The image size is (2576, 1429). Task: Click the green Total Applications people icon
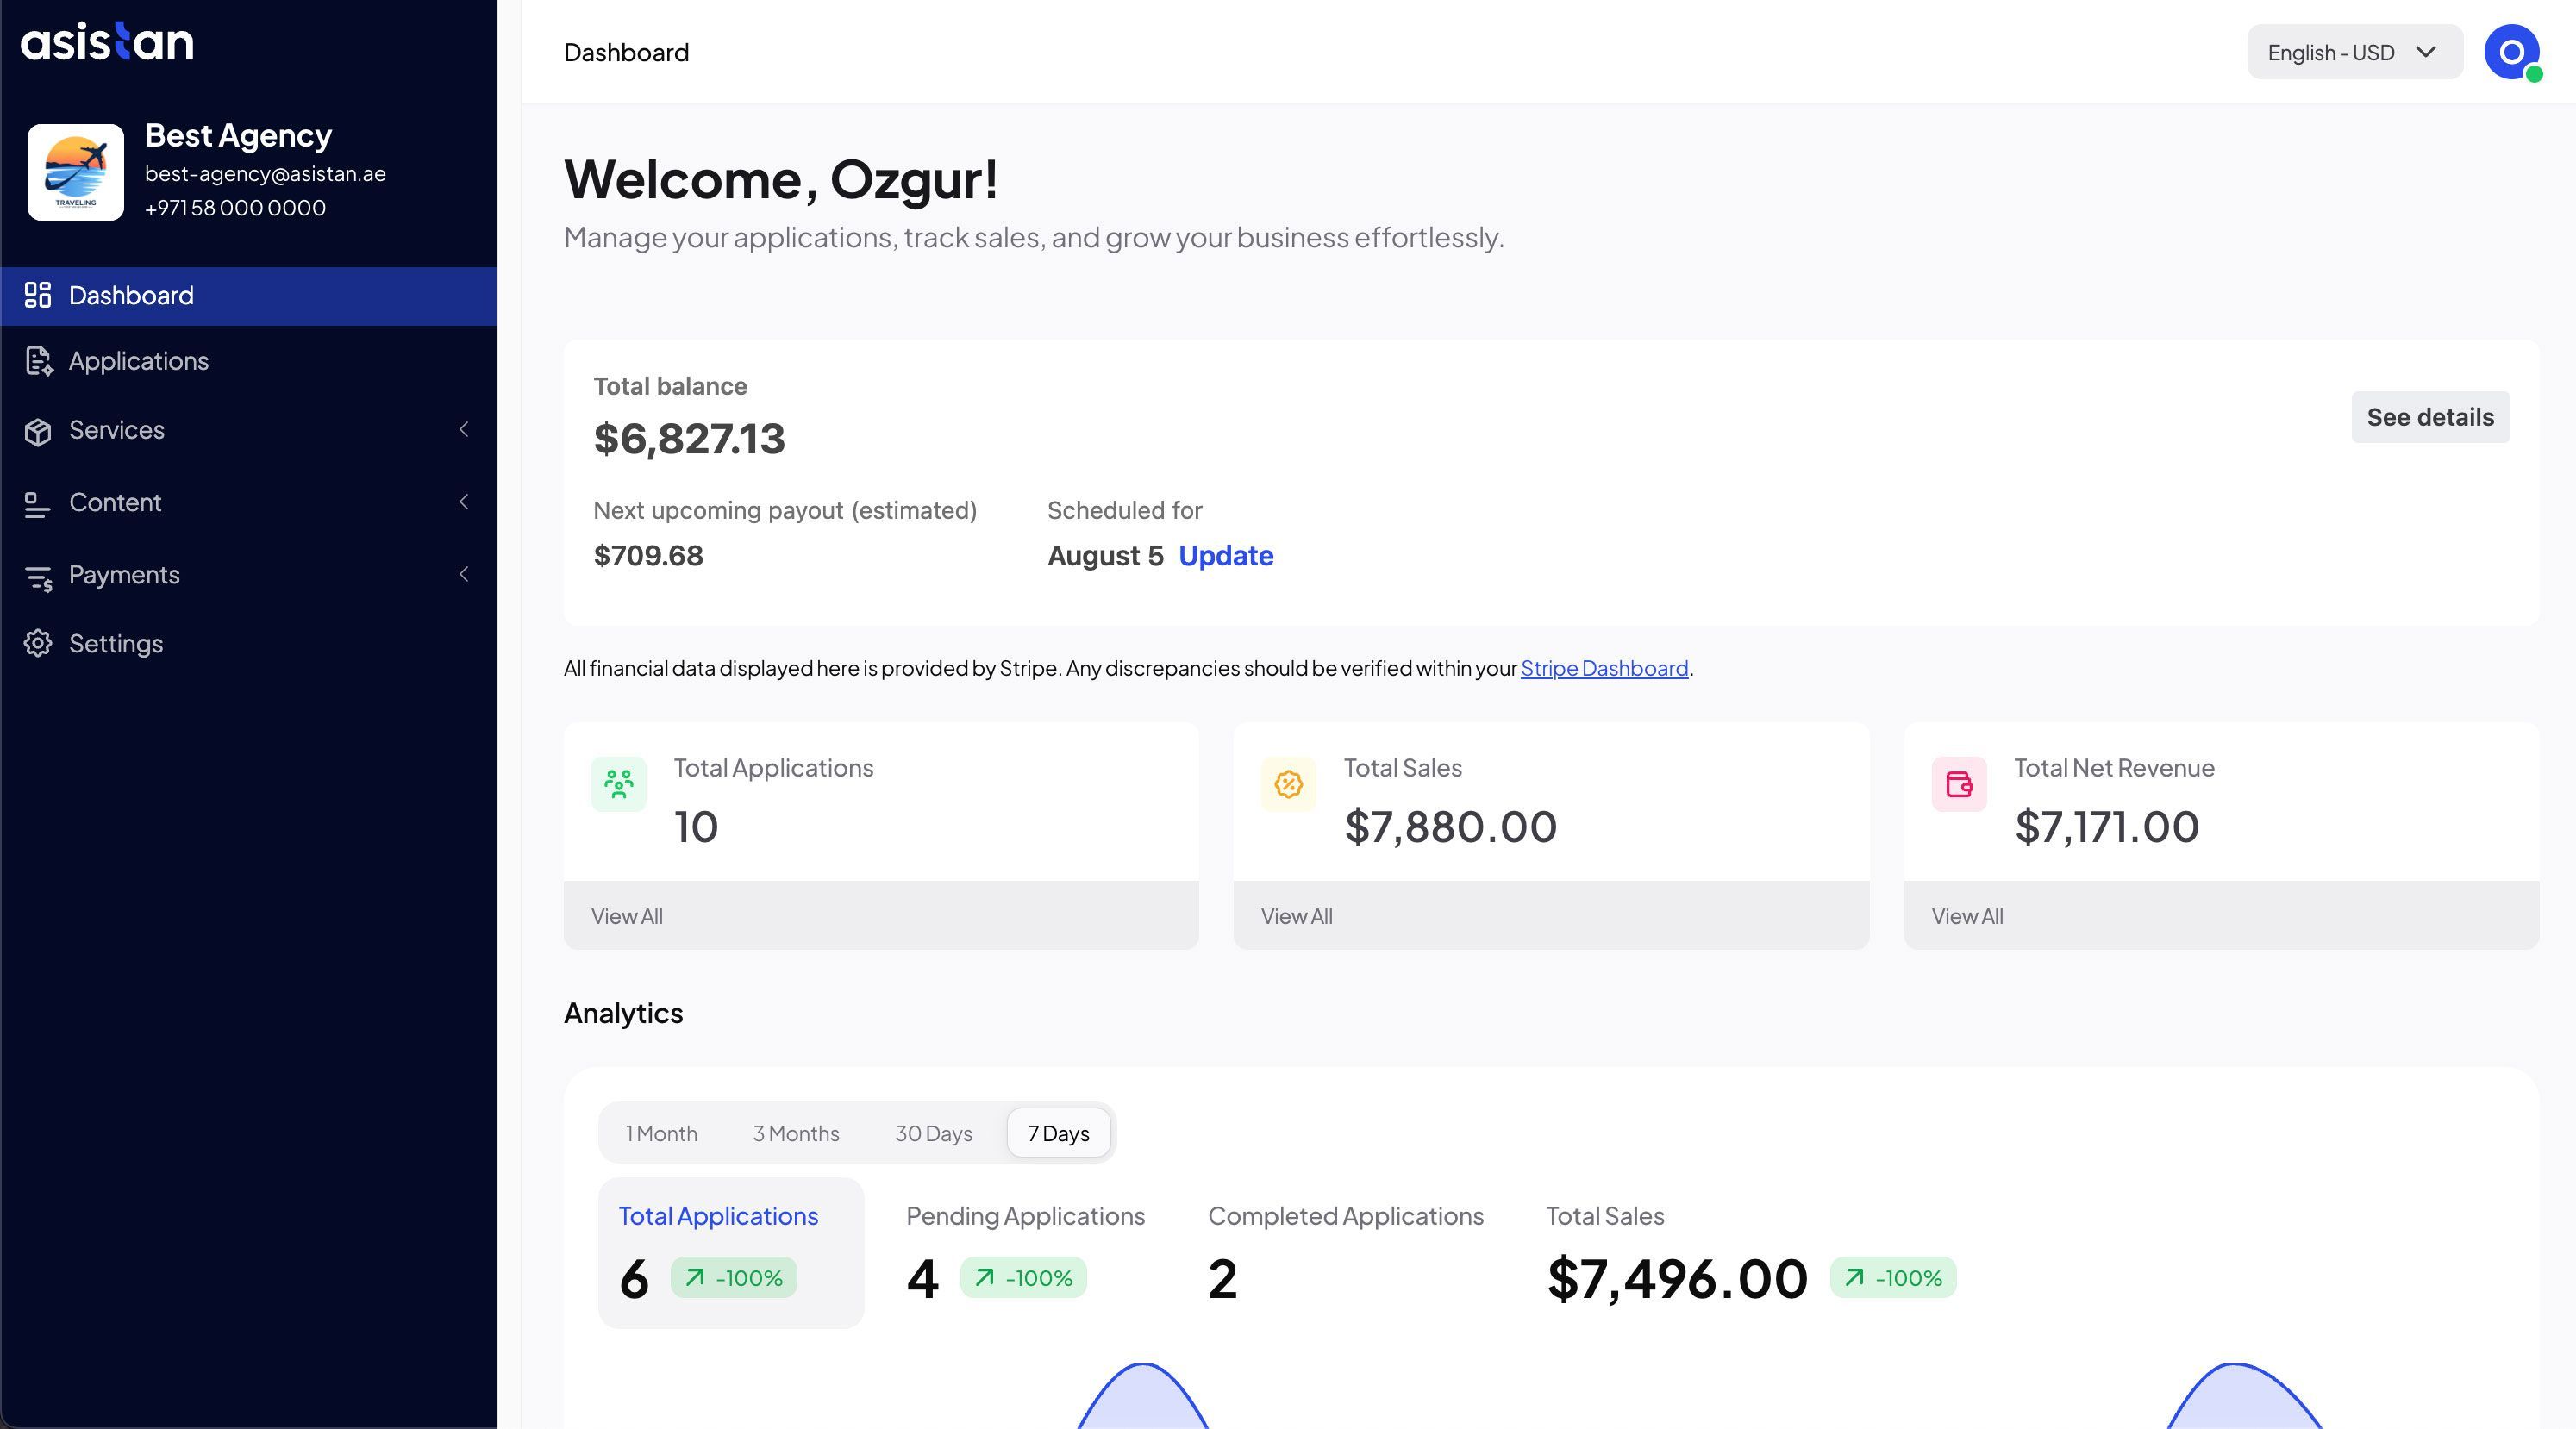618,784
